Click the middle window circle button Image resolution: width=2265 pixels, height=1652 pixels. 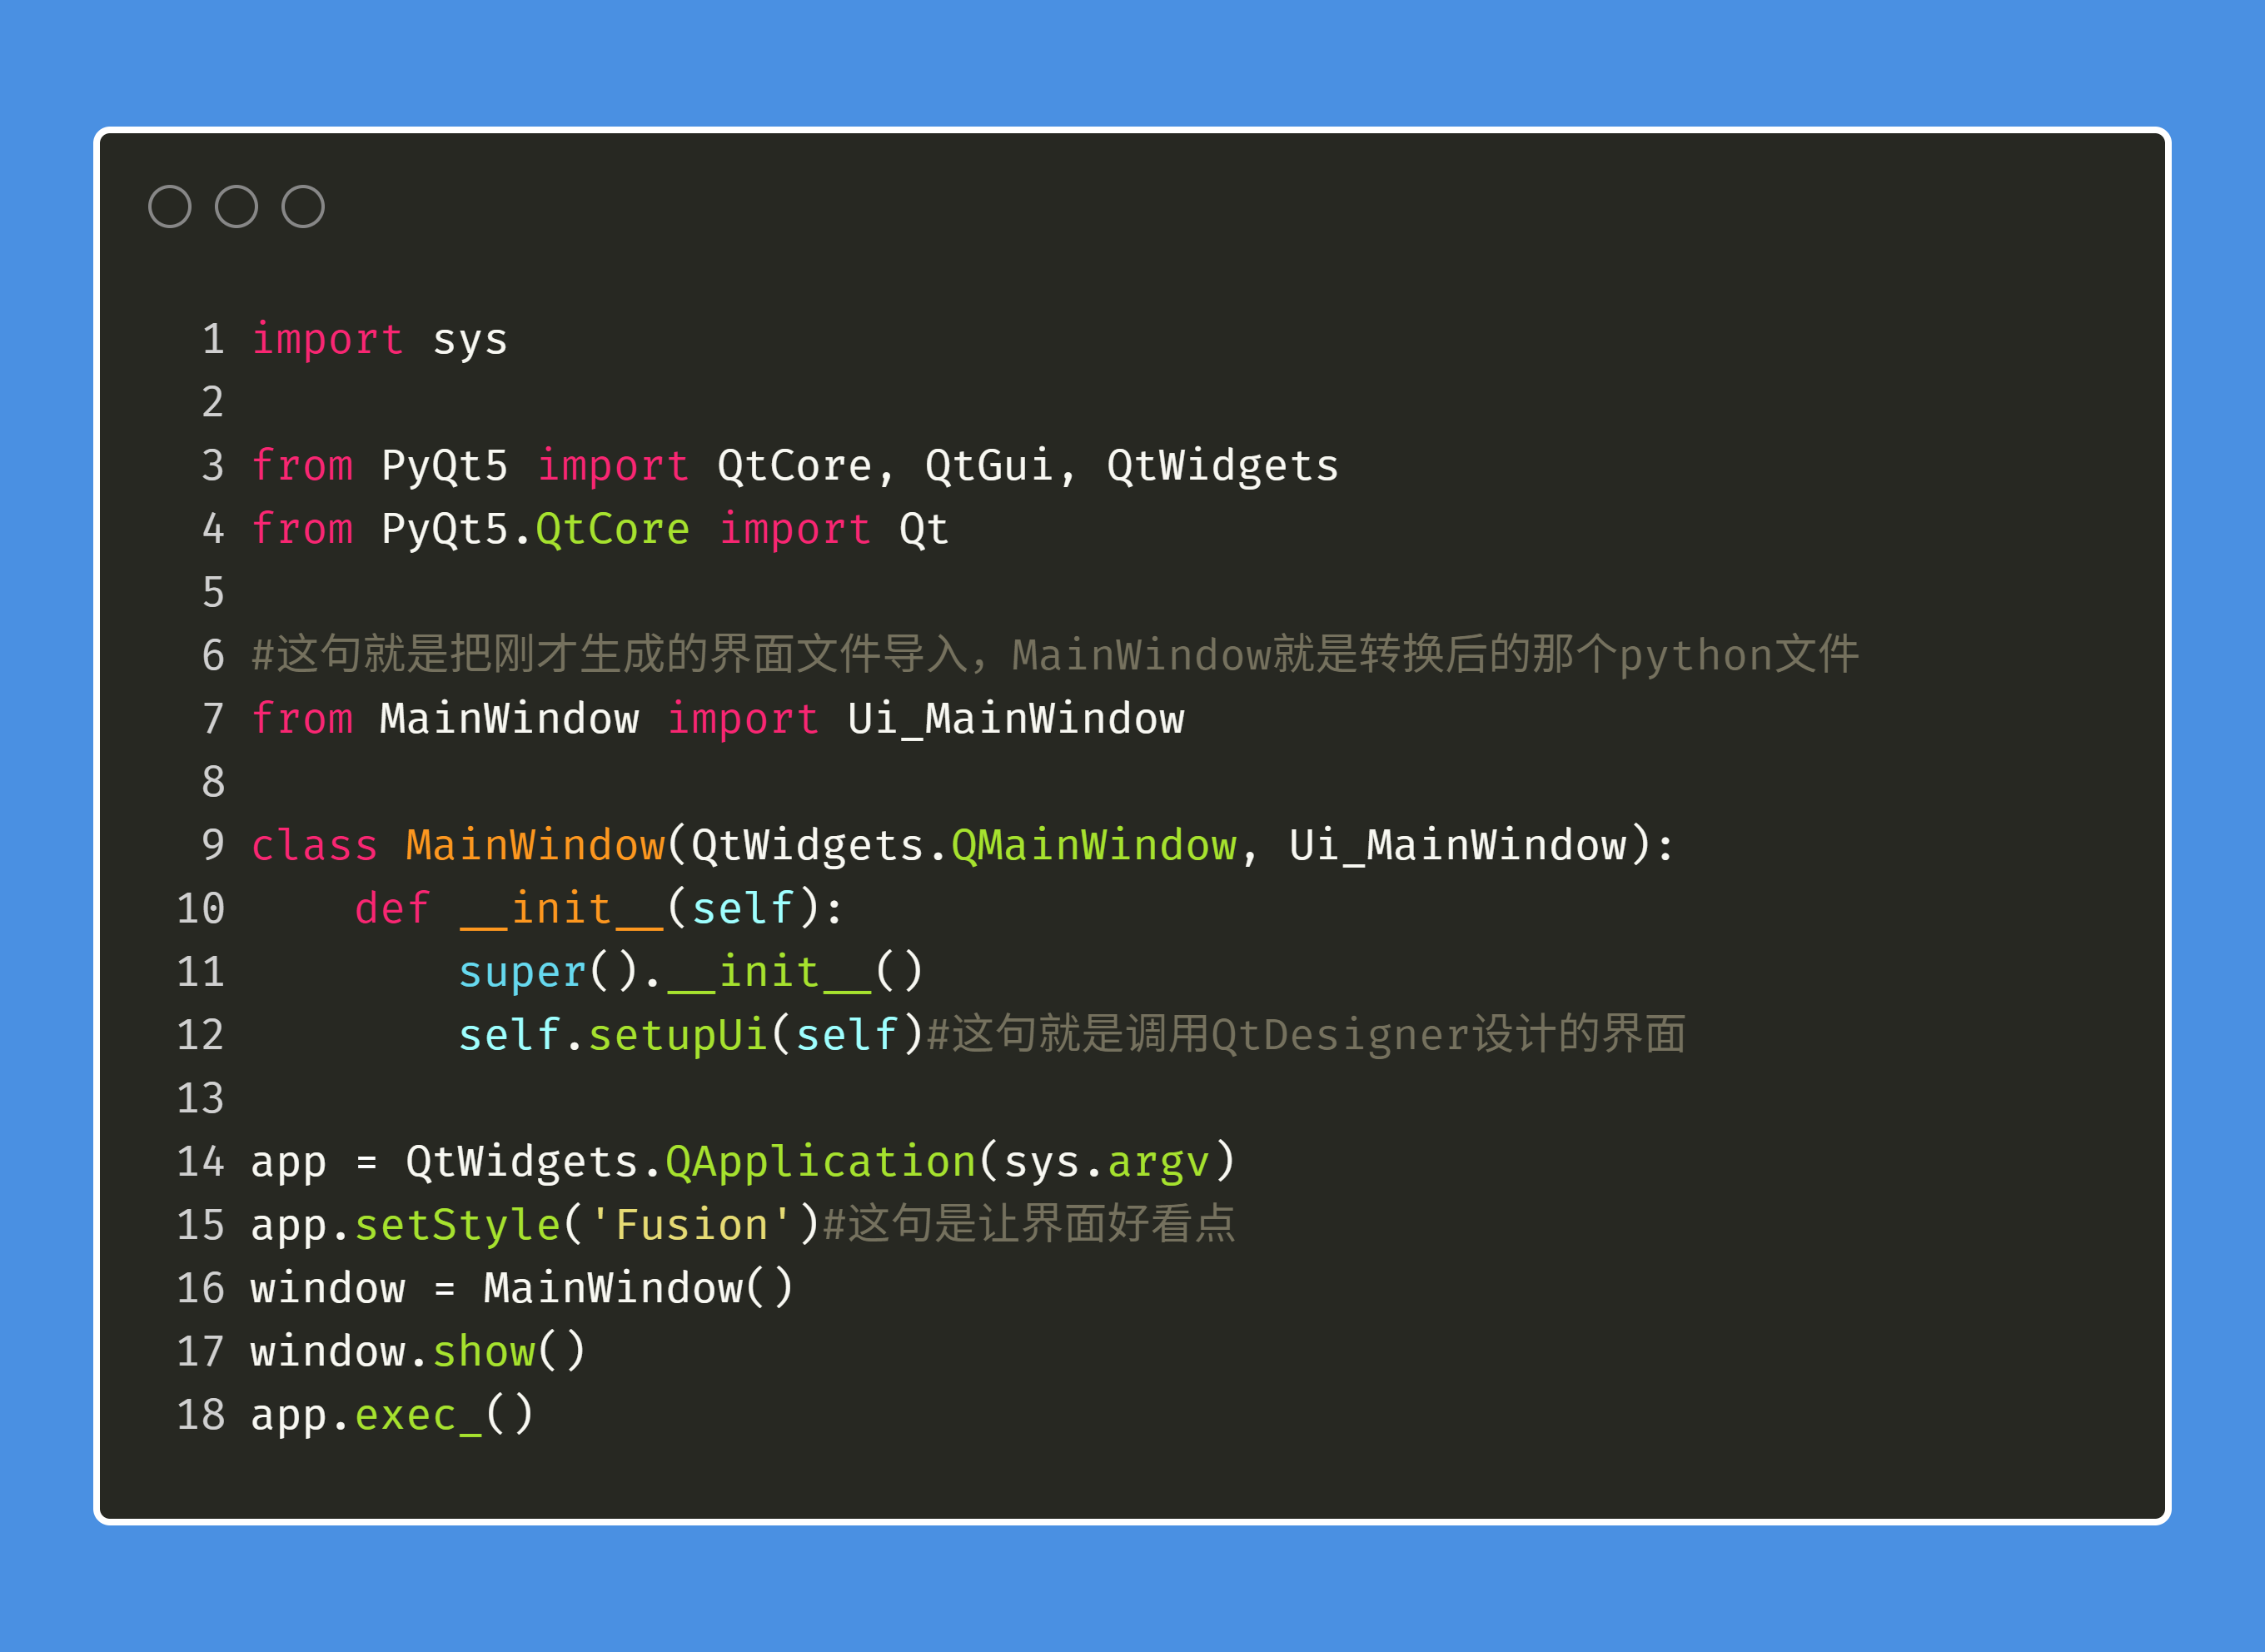point(237,207)
